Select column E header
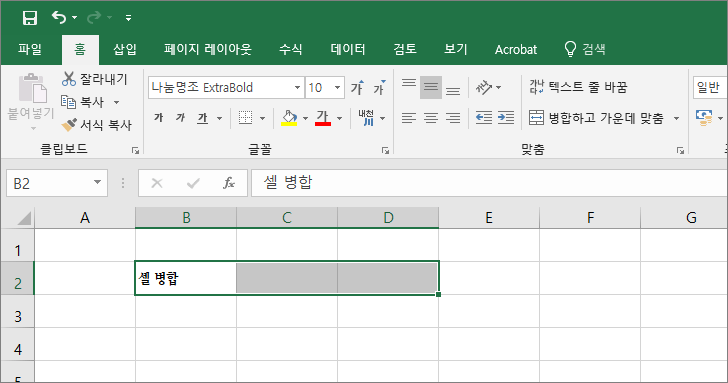 [488, 217]
